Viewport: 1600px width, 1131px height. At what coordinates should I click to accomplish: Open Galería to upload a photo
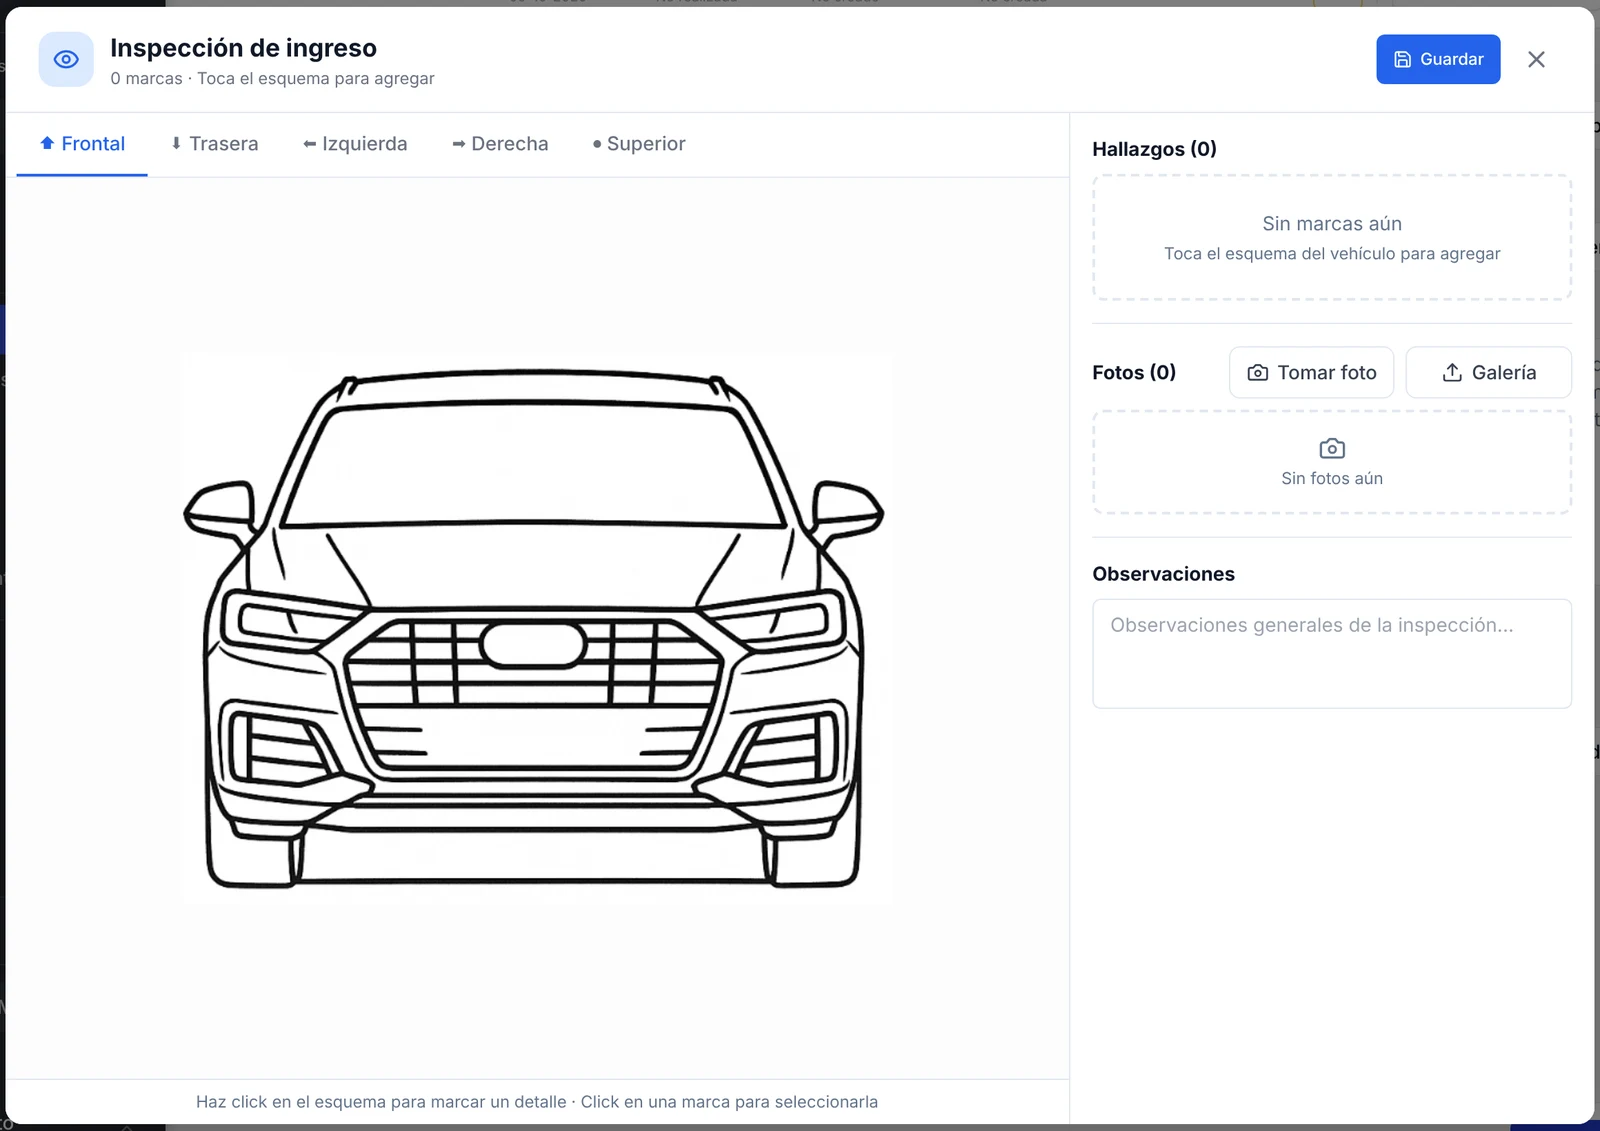pos(1488,373)
